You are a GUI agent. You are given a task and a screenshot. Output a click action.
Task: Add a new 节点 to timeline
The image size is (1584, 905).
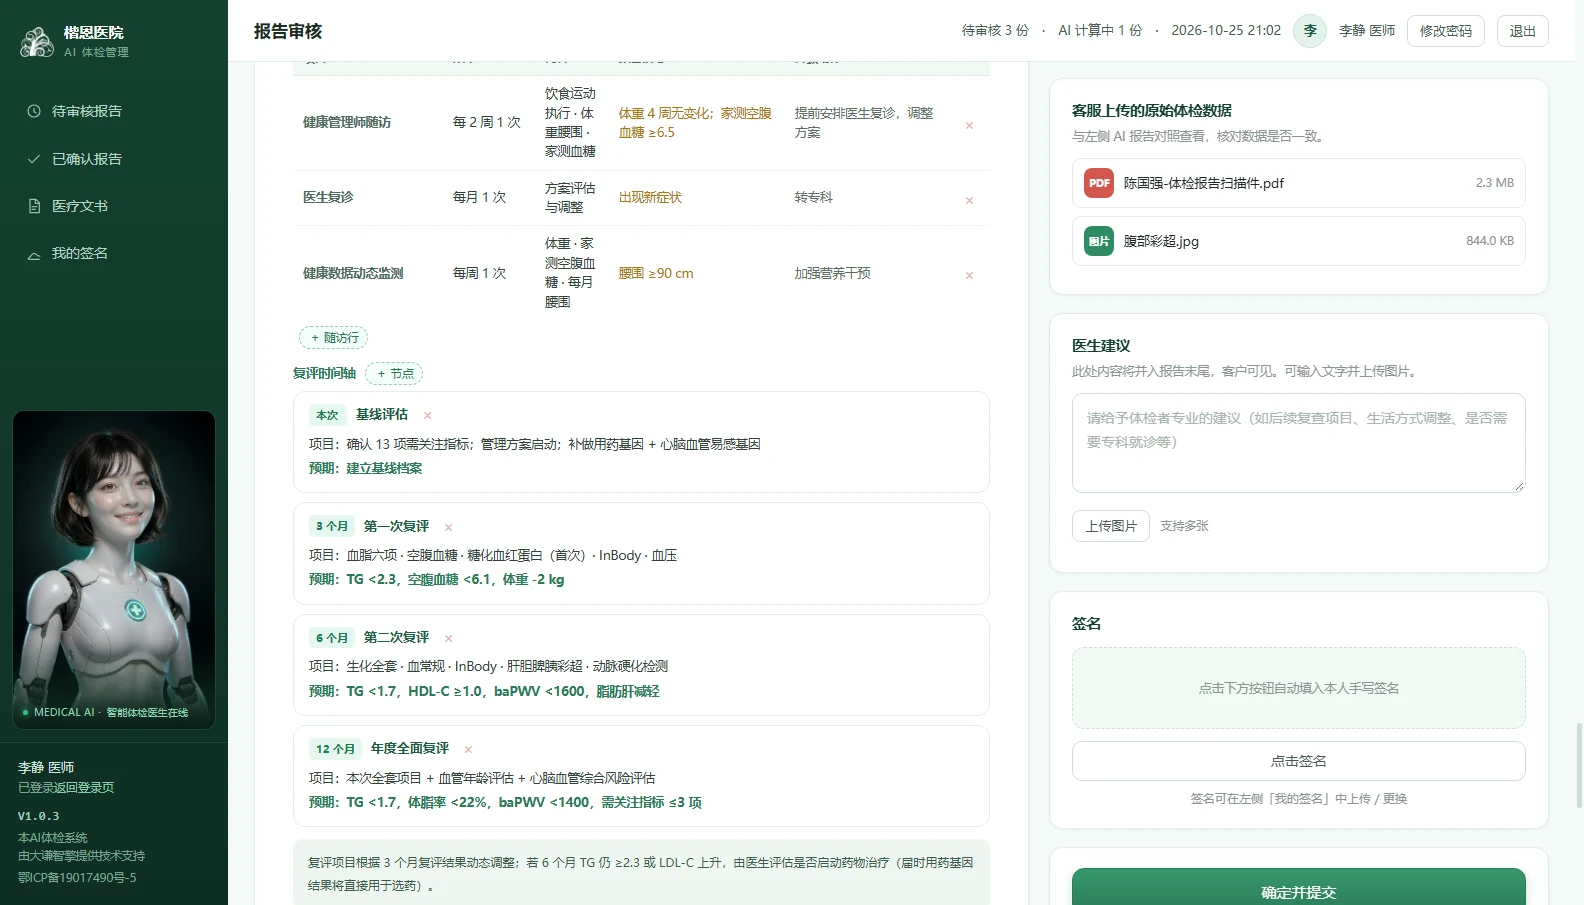point(394,374)
